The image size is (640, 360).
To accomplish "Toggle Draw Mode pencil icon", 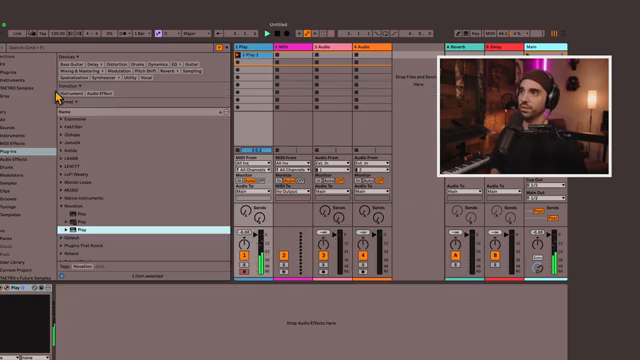I will [x=458, y=33].
